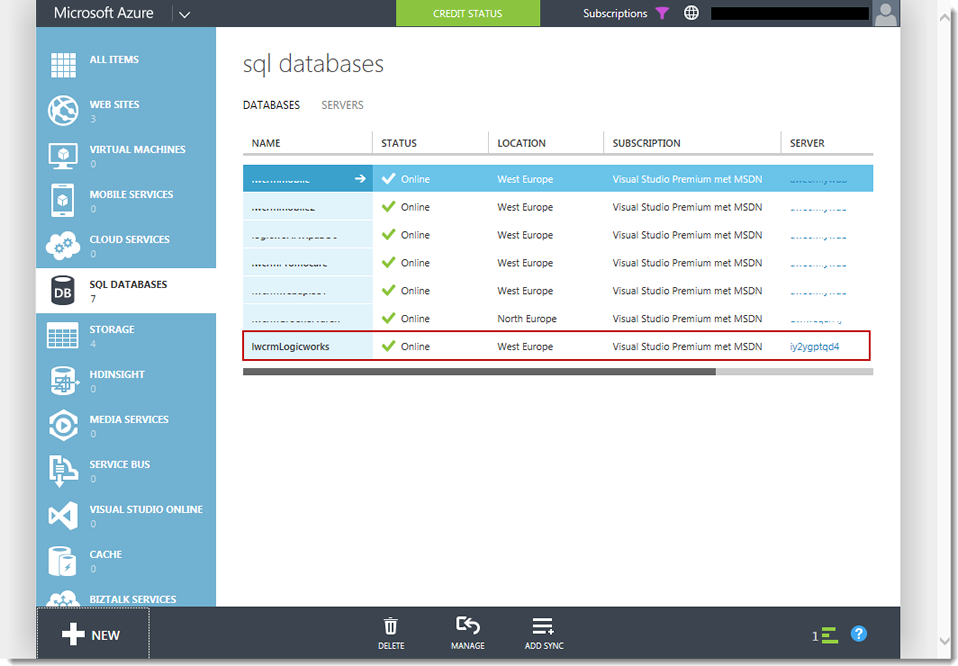Screen dimensions: 958x666
Task: Open the Storage table icon
Action: click(x=63, y=335)
